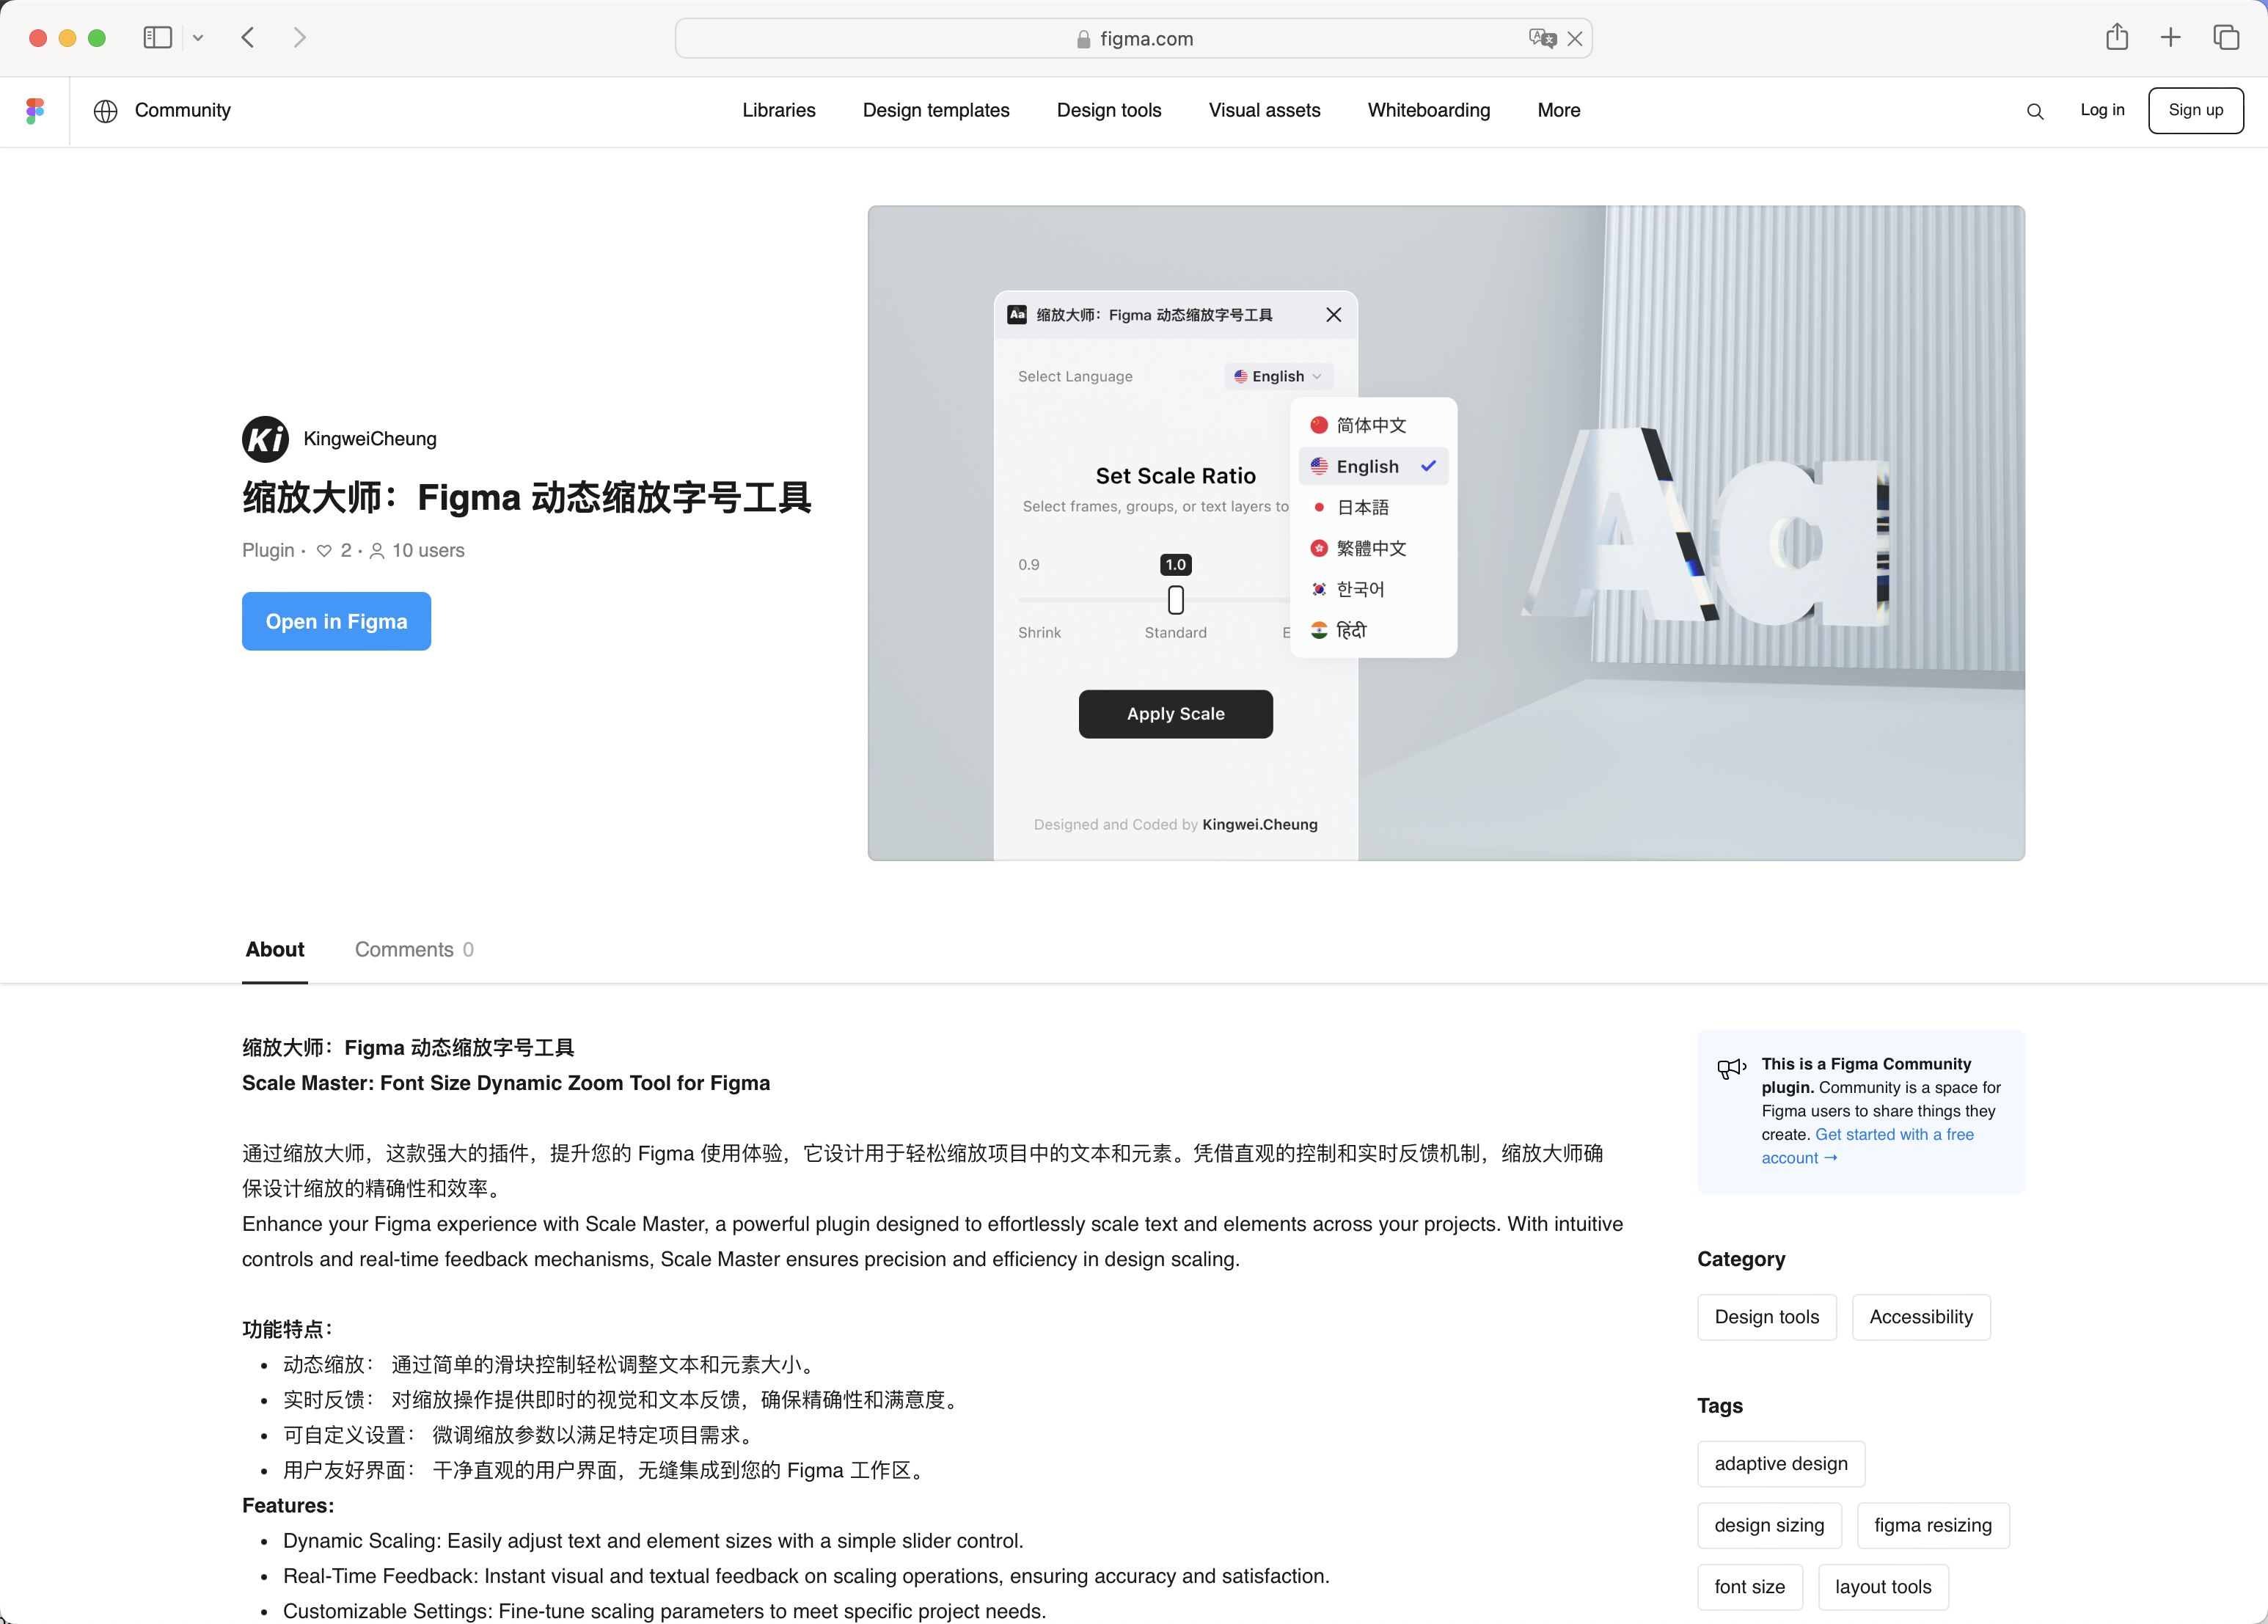
Task: Click the Apply Scale button
Action: click(1175, 715)
